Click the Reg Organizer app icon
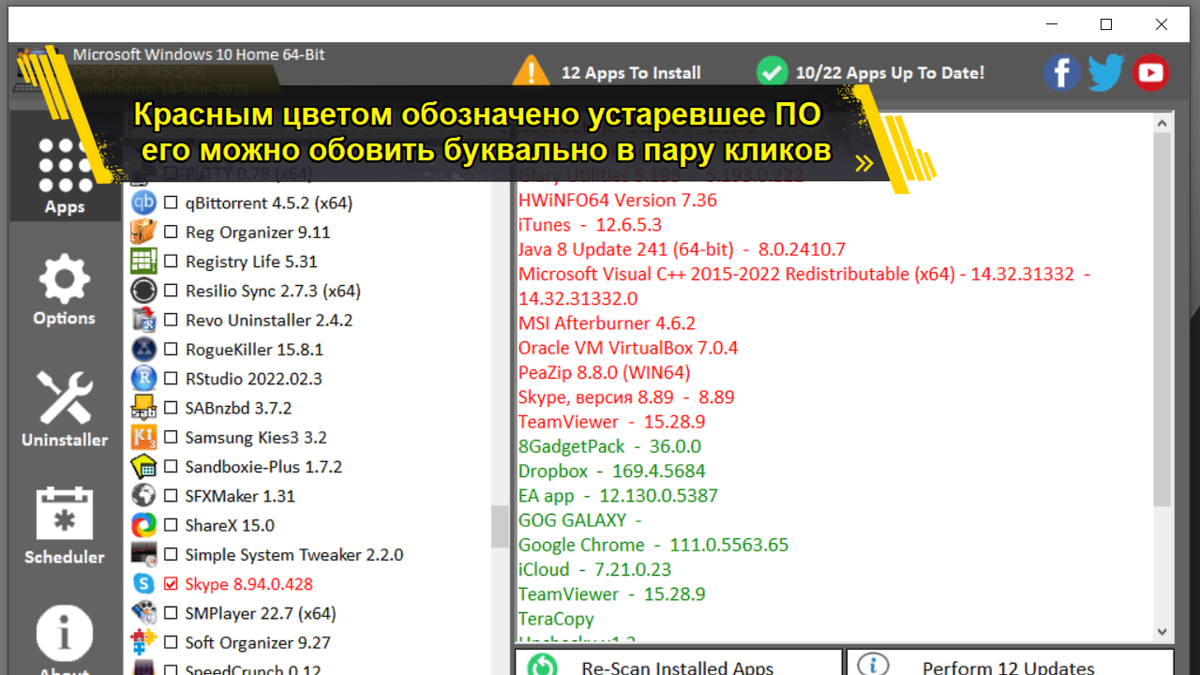 [x=144, y=232]
